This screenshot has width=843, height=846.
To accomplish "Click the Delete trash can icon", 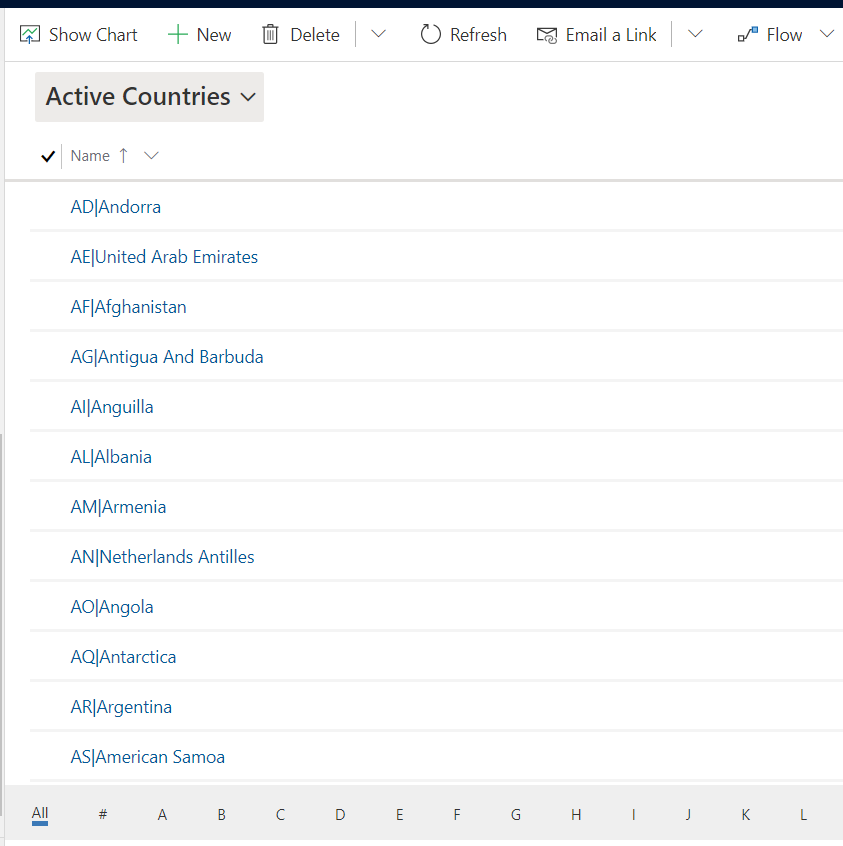I will (270, 35).
